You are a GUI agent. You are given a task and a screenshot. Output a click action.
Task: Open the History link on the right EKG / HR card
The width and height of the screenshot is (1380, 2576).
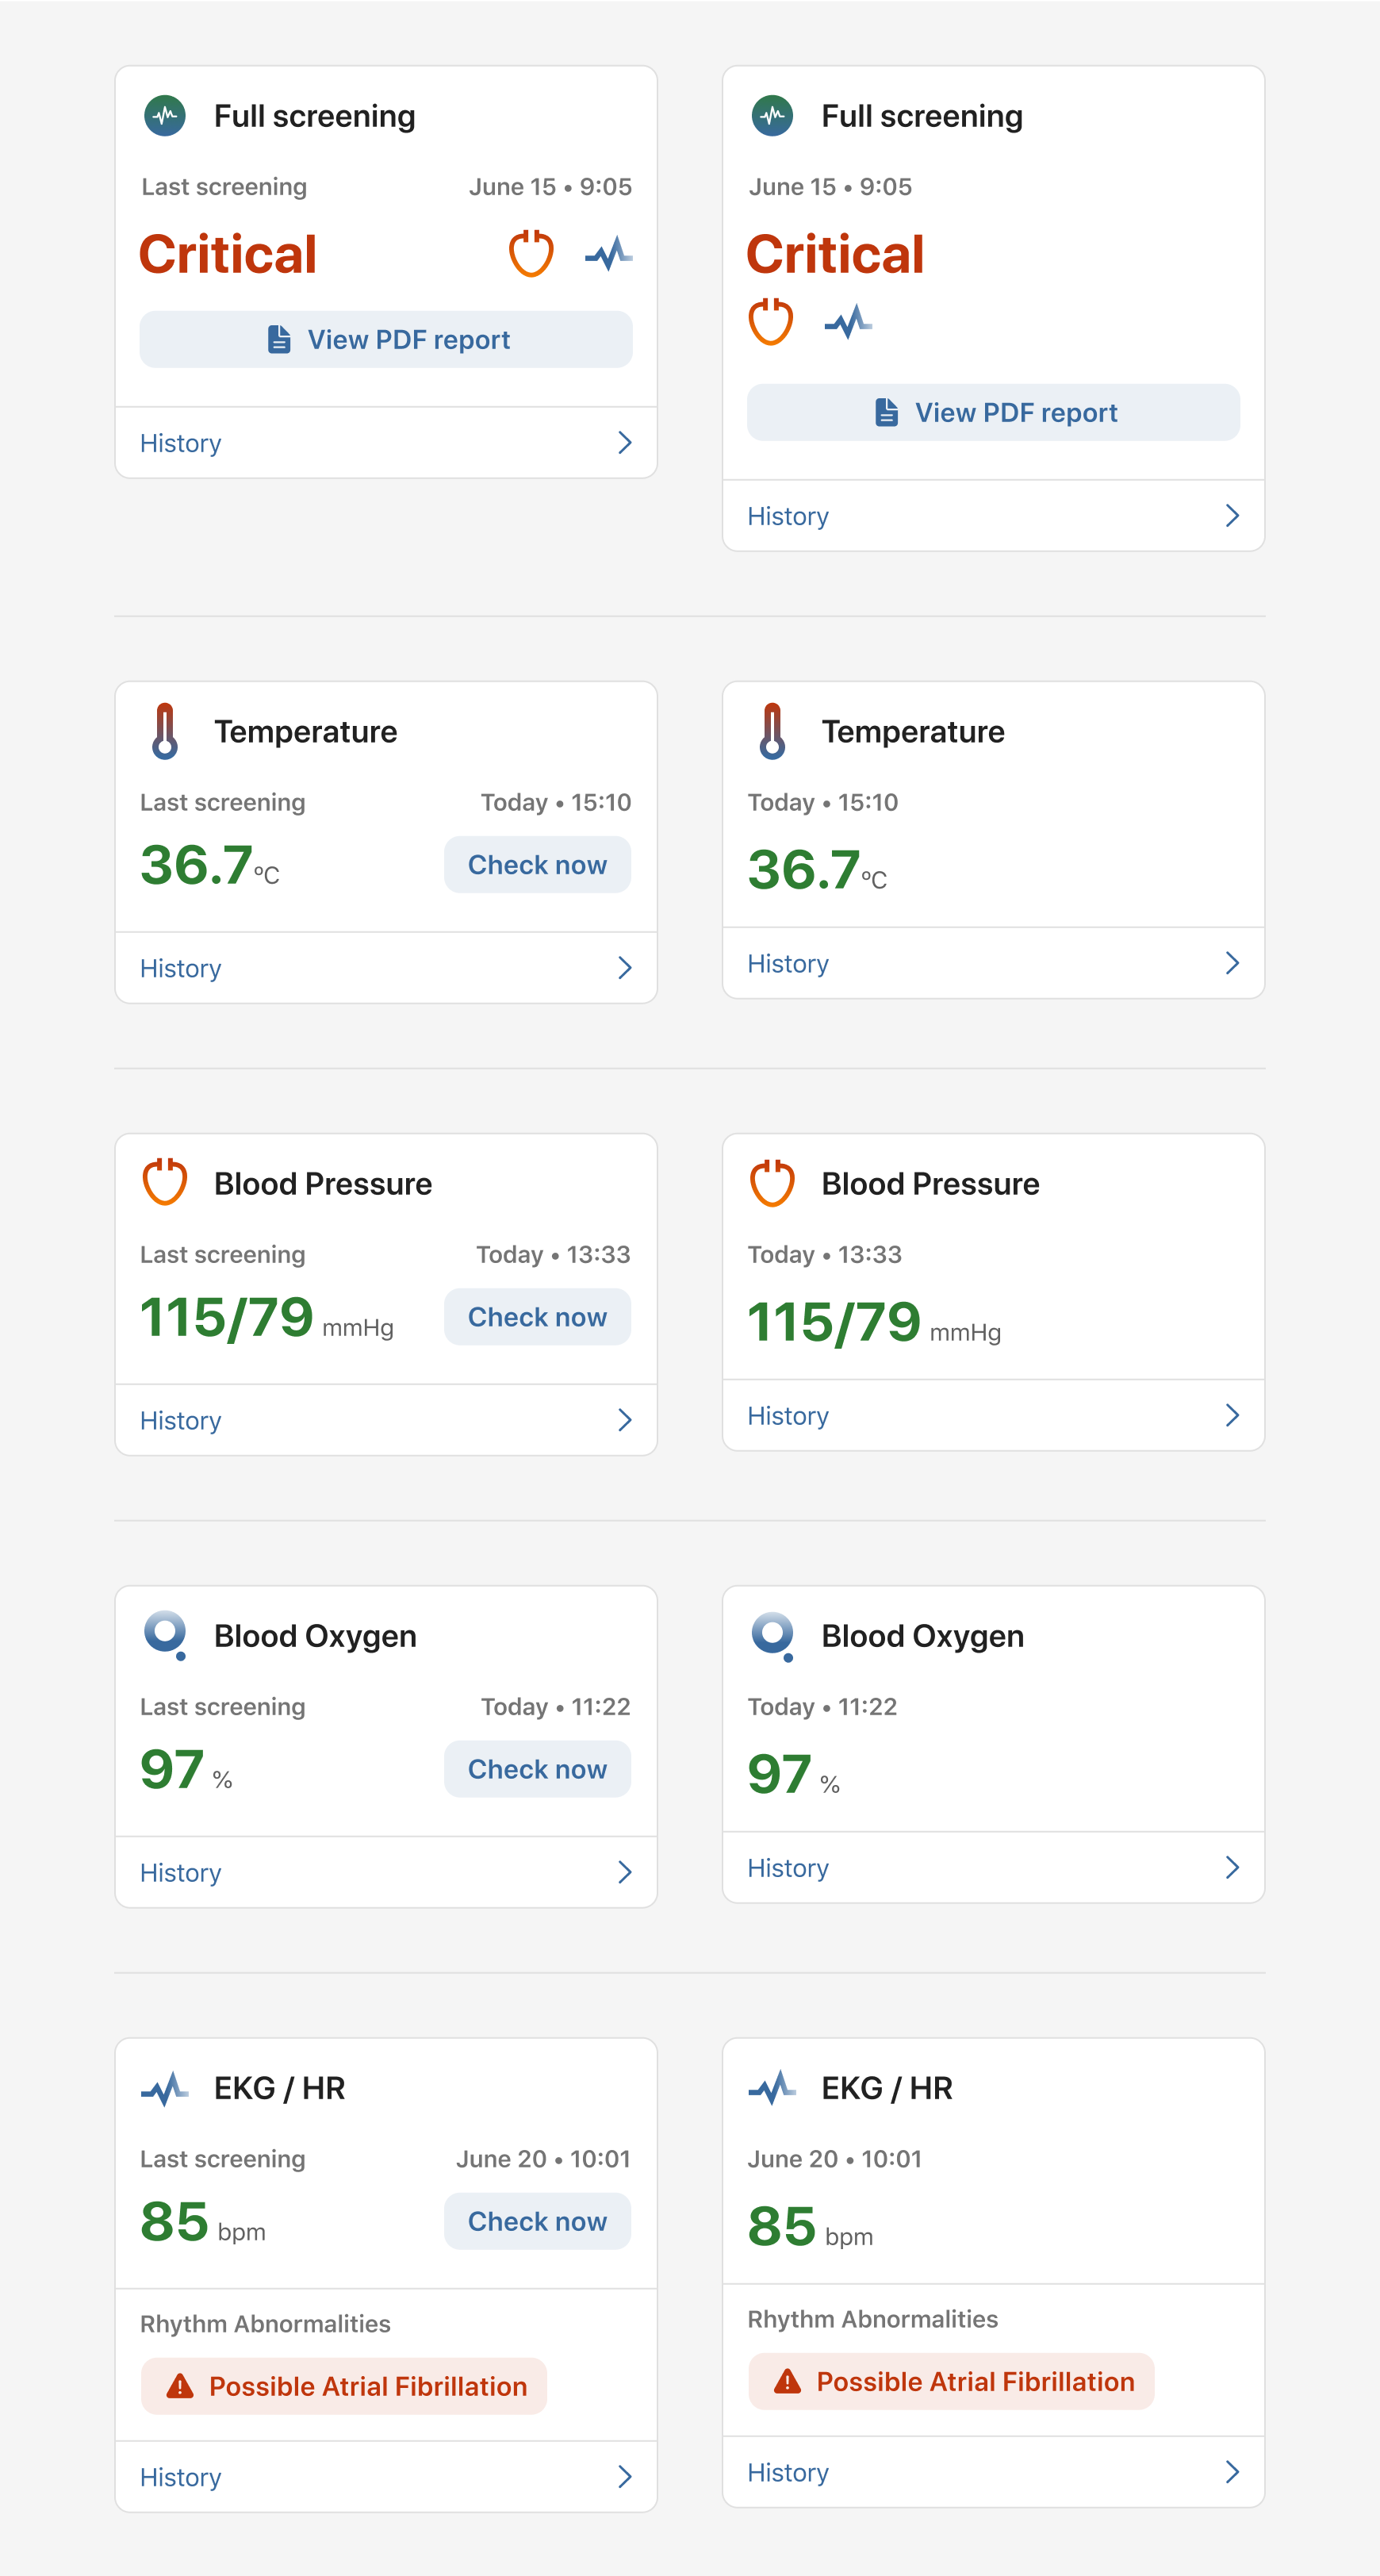point(788,2472)
